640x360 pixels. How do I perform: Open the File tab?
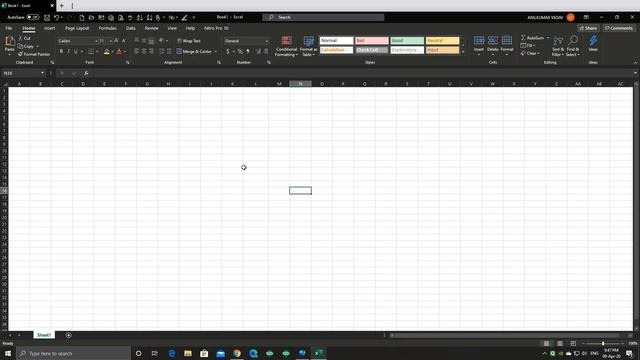point(9,28)
